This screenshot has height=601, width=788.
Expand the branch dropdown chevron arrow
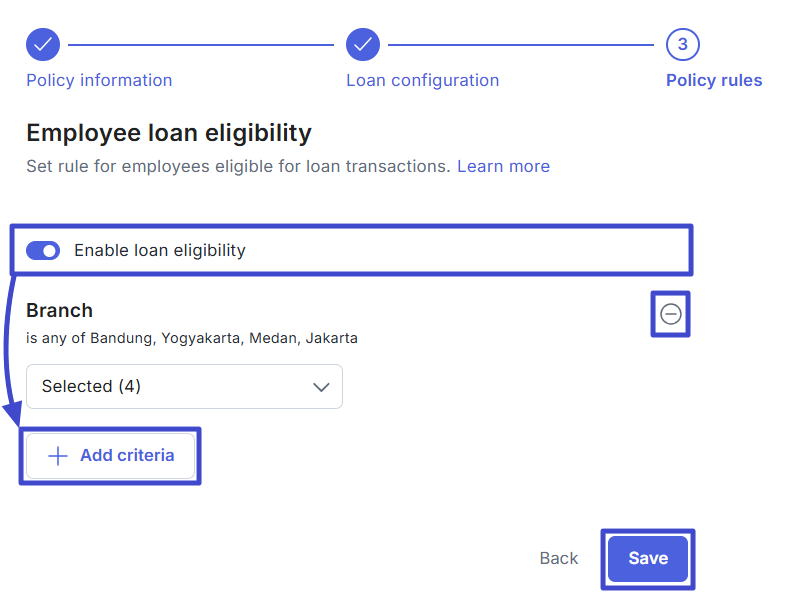tap(321, 386)
